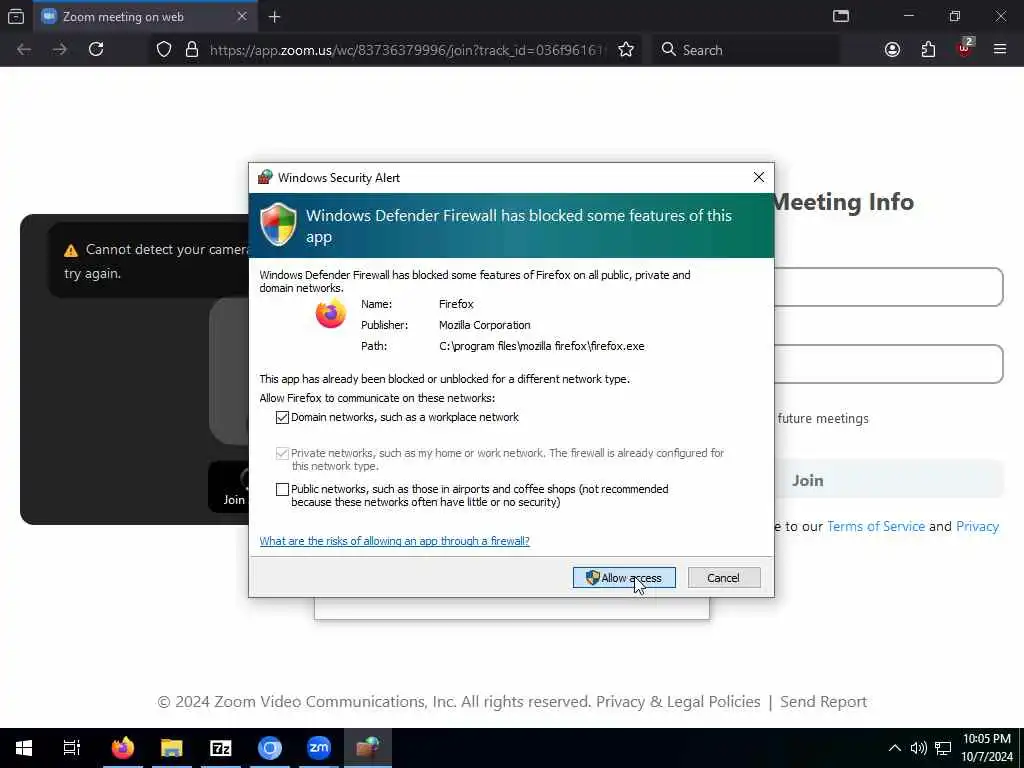Click the firewall alert taskbar icon

368,748
